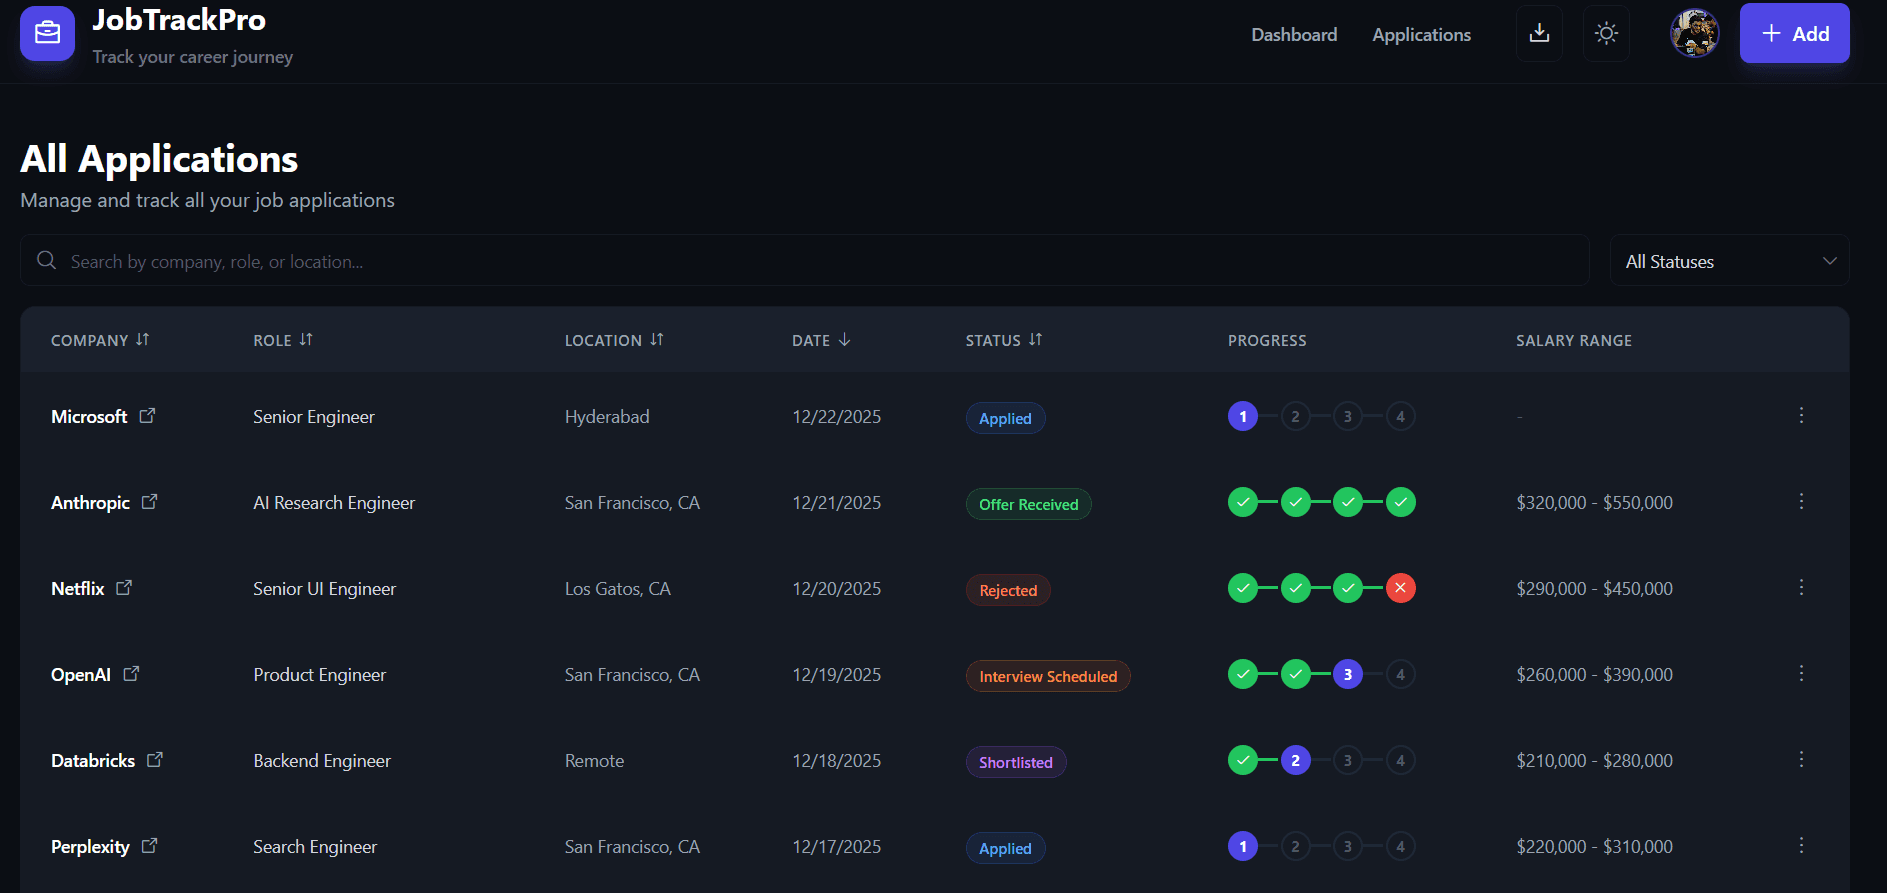Click the Microsoft company name
Image resolution: width=1887 pixels, height=893 pixels.
(89, 416)
